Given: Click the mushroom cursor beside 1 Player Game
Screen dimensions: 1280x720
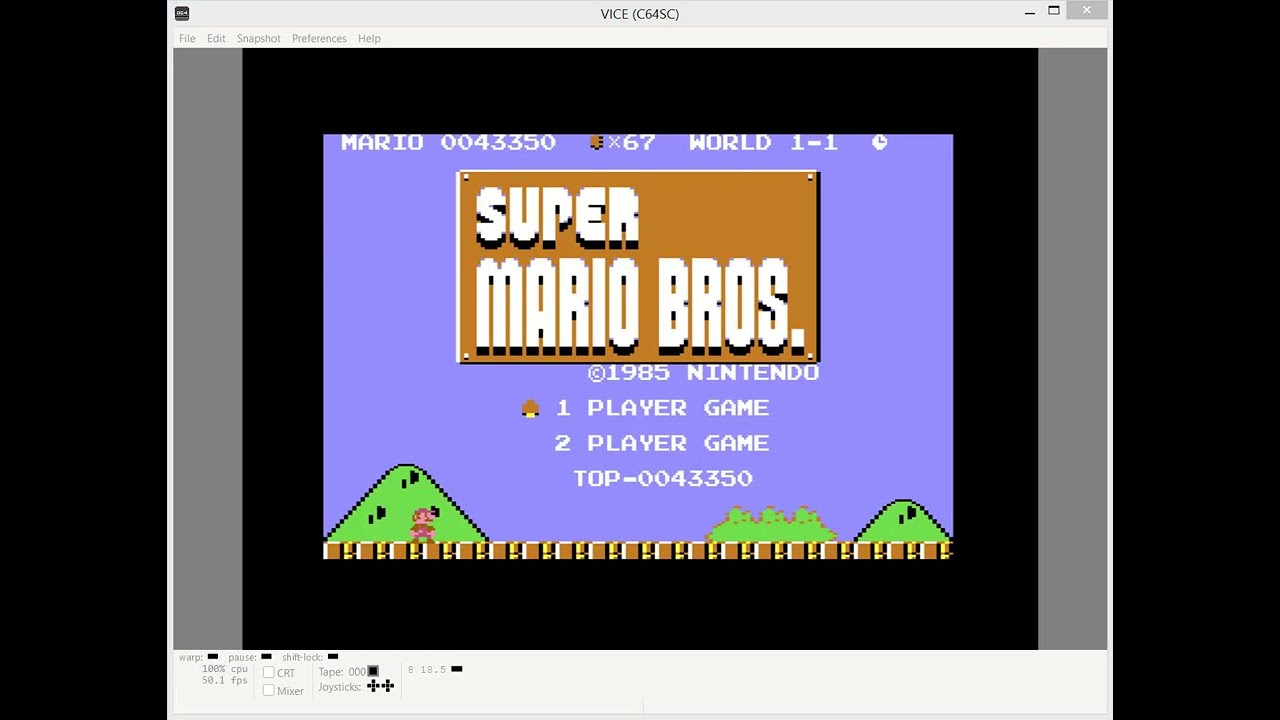Looking at the screenshot, I should point(531,408).
